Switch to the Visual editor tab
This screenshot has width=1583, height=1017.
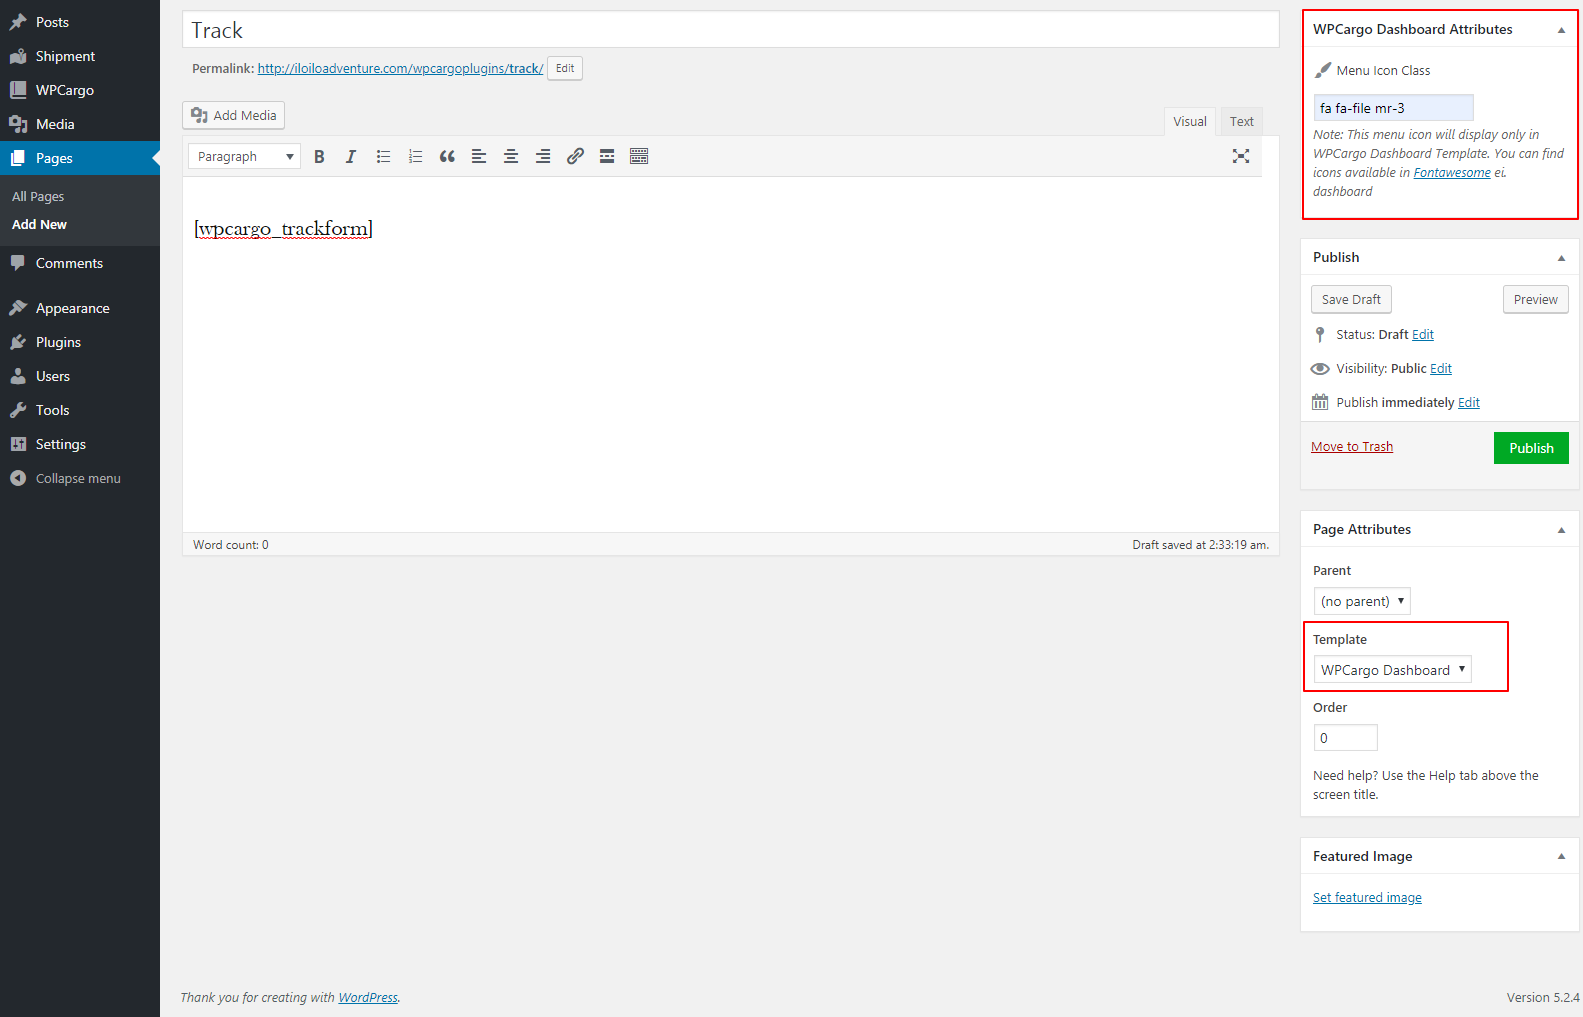point(1190,122)
